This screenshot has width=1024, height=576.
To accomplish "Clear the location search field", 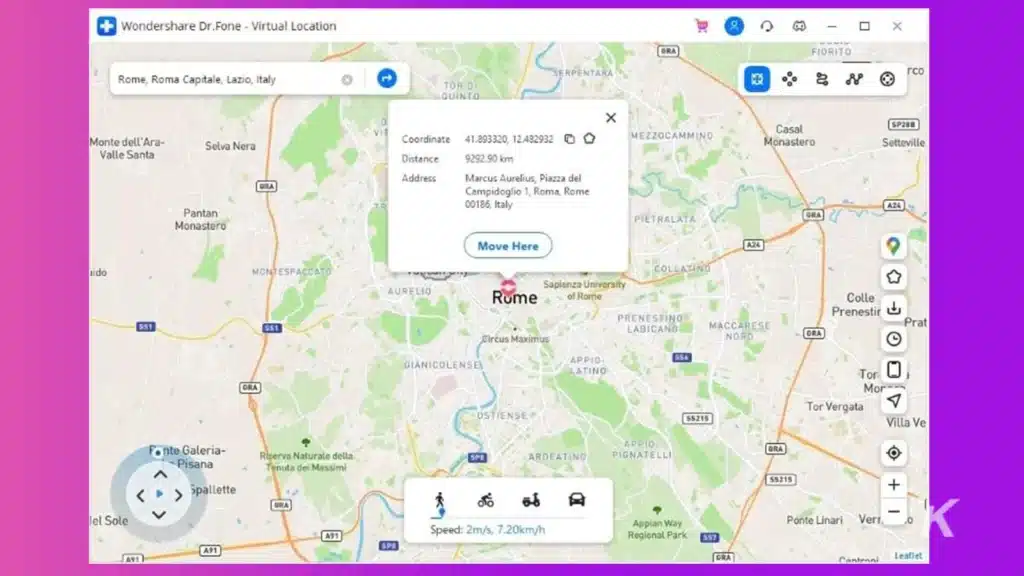I will point(347,80).
